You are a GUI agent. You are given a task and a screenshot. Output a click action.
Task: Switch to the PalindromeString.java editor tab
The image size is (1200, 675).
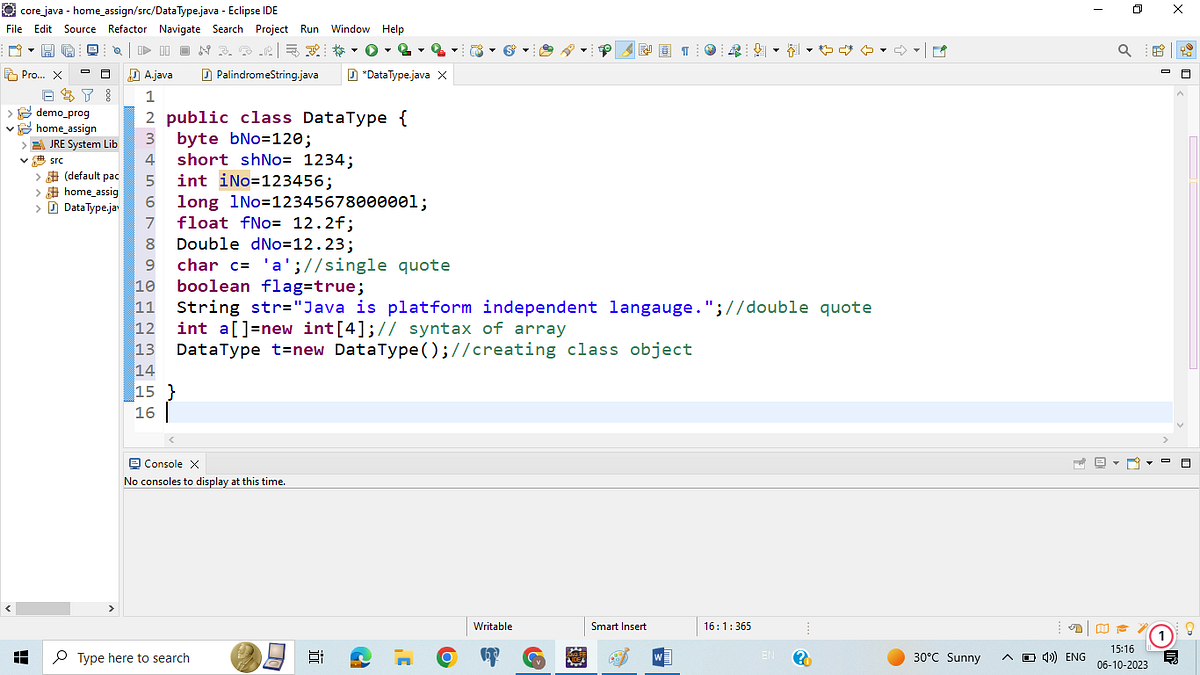(x=265, y=73)
